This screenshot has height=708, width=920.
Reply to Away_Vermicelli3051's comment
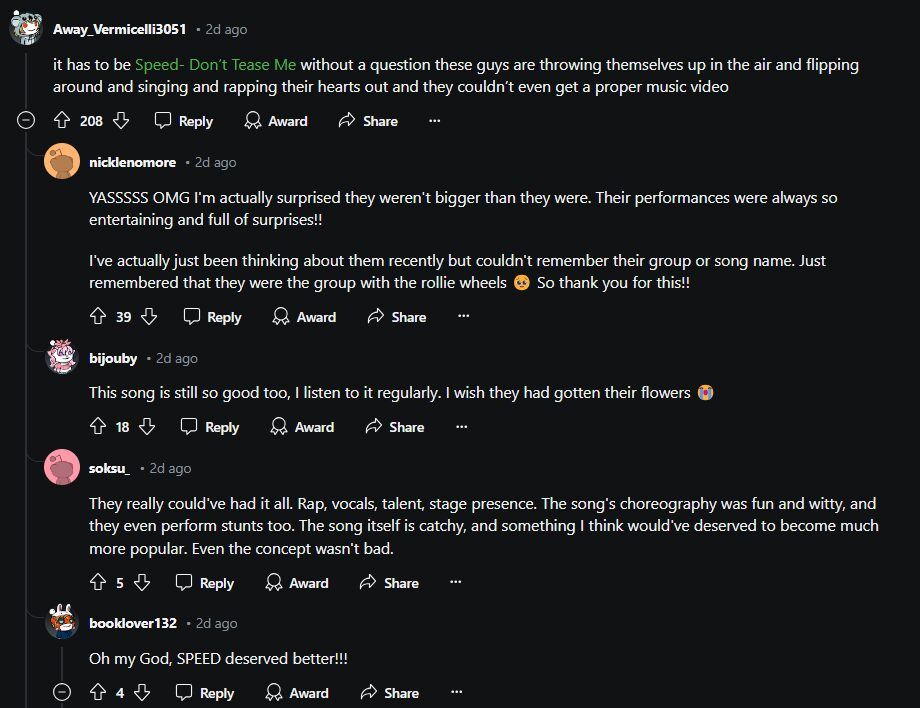pos(184,121)
